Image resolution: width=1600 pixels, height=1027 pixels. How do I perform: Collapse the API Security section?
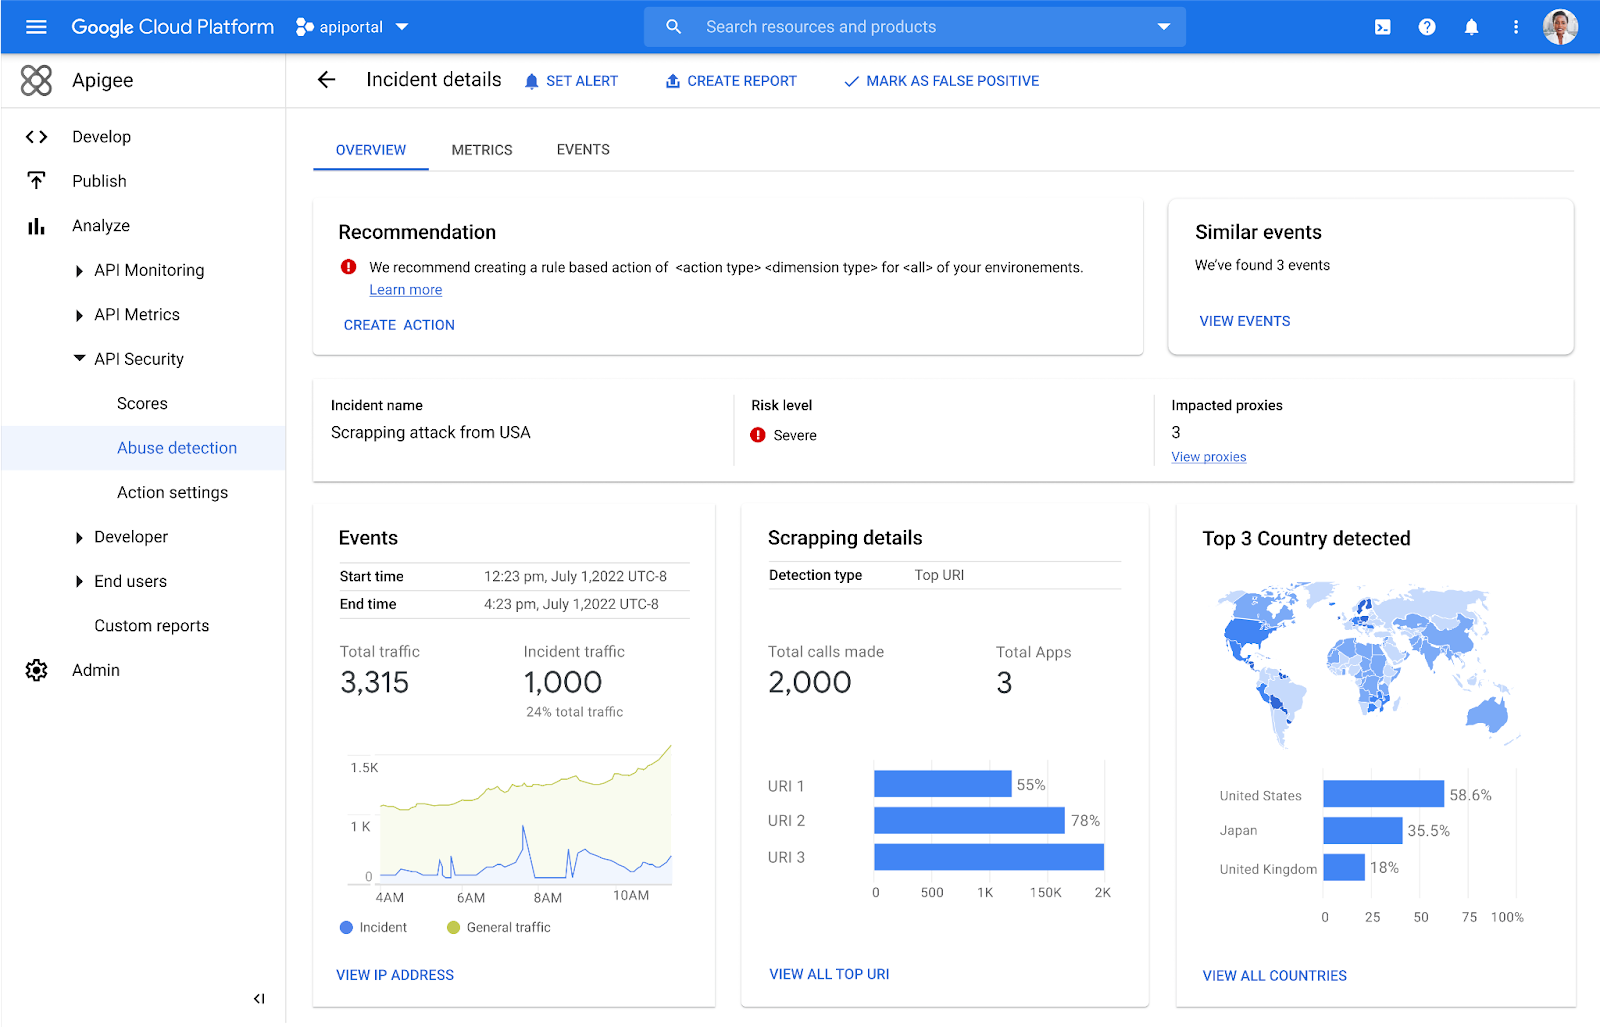click(79, 359)
